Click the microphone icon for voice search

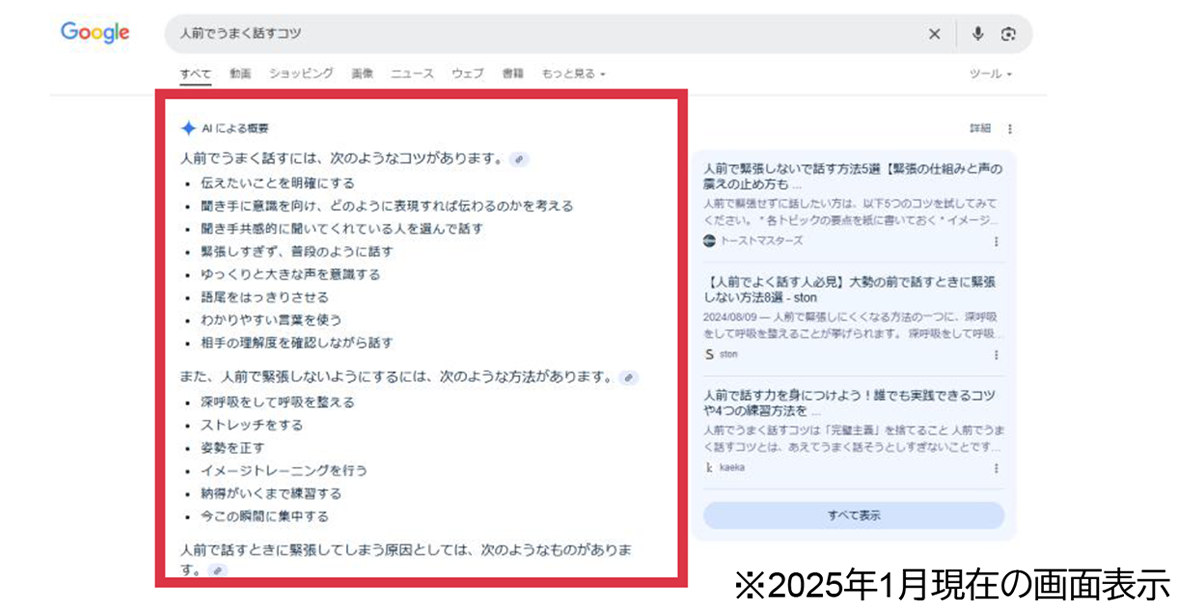(x=977, y=33)
